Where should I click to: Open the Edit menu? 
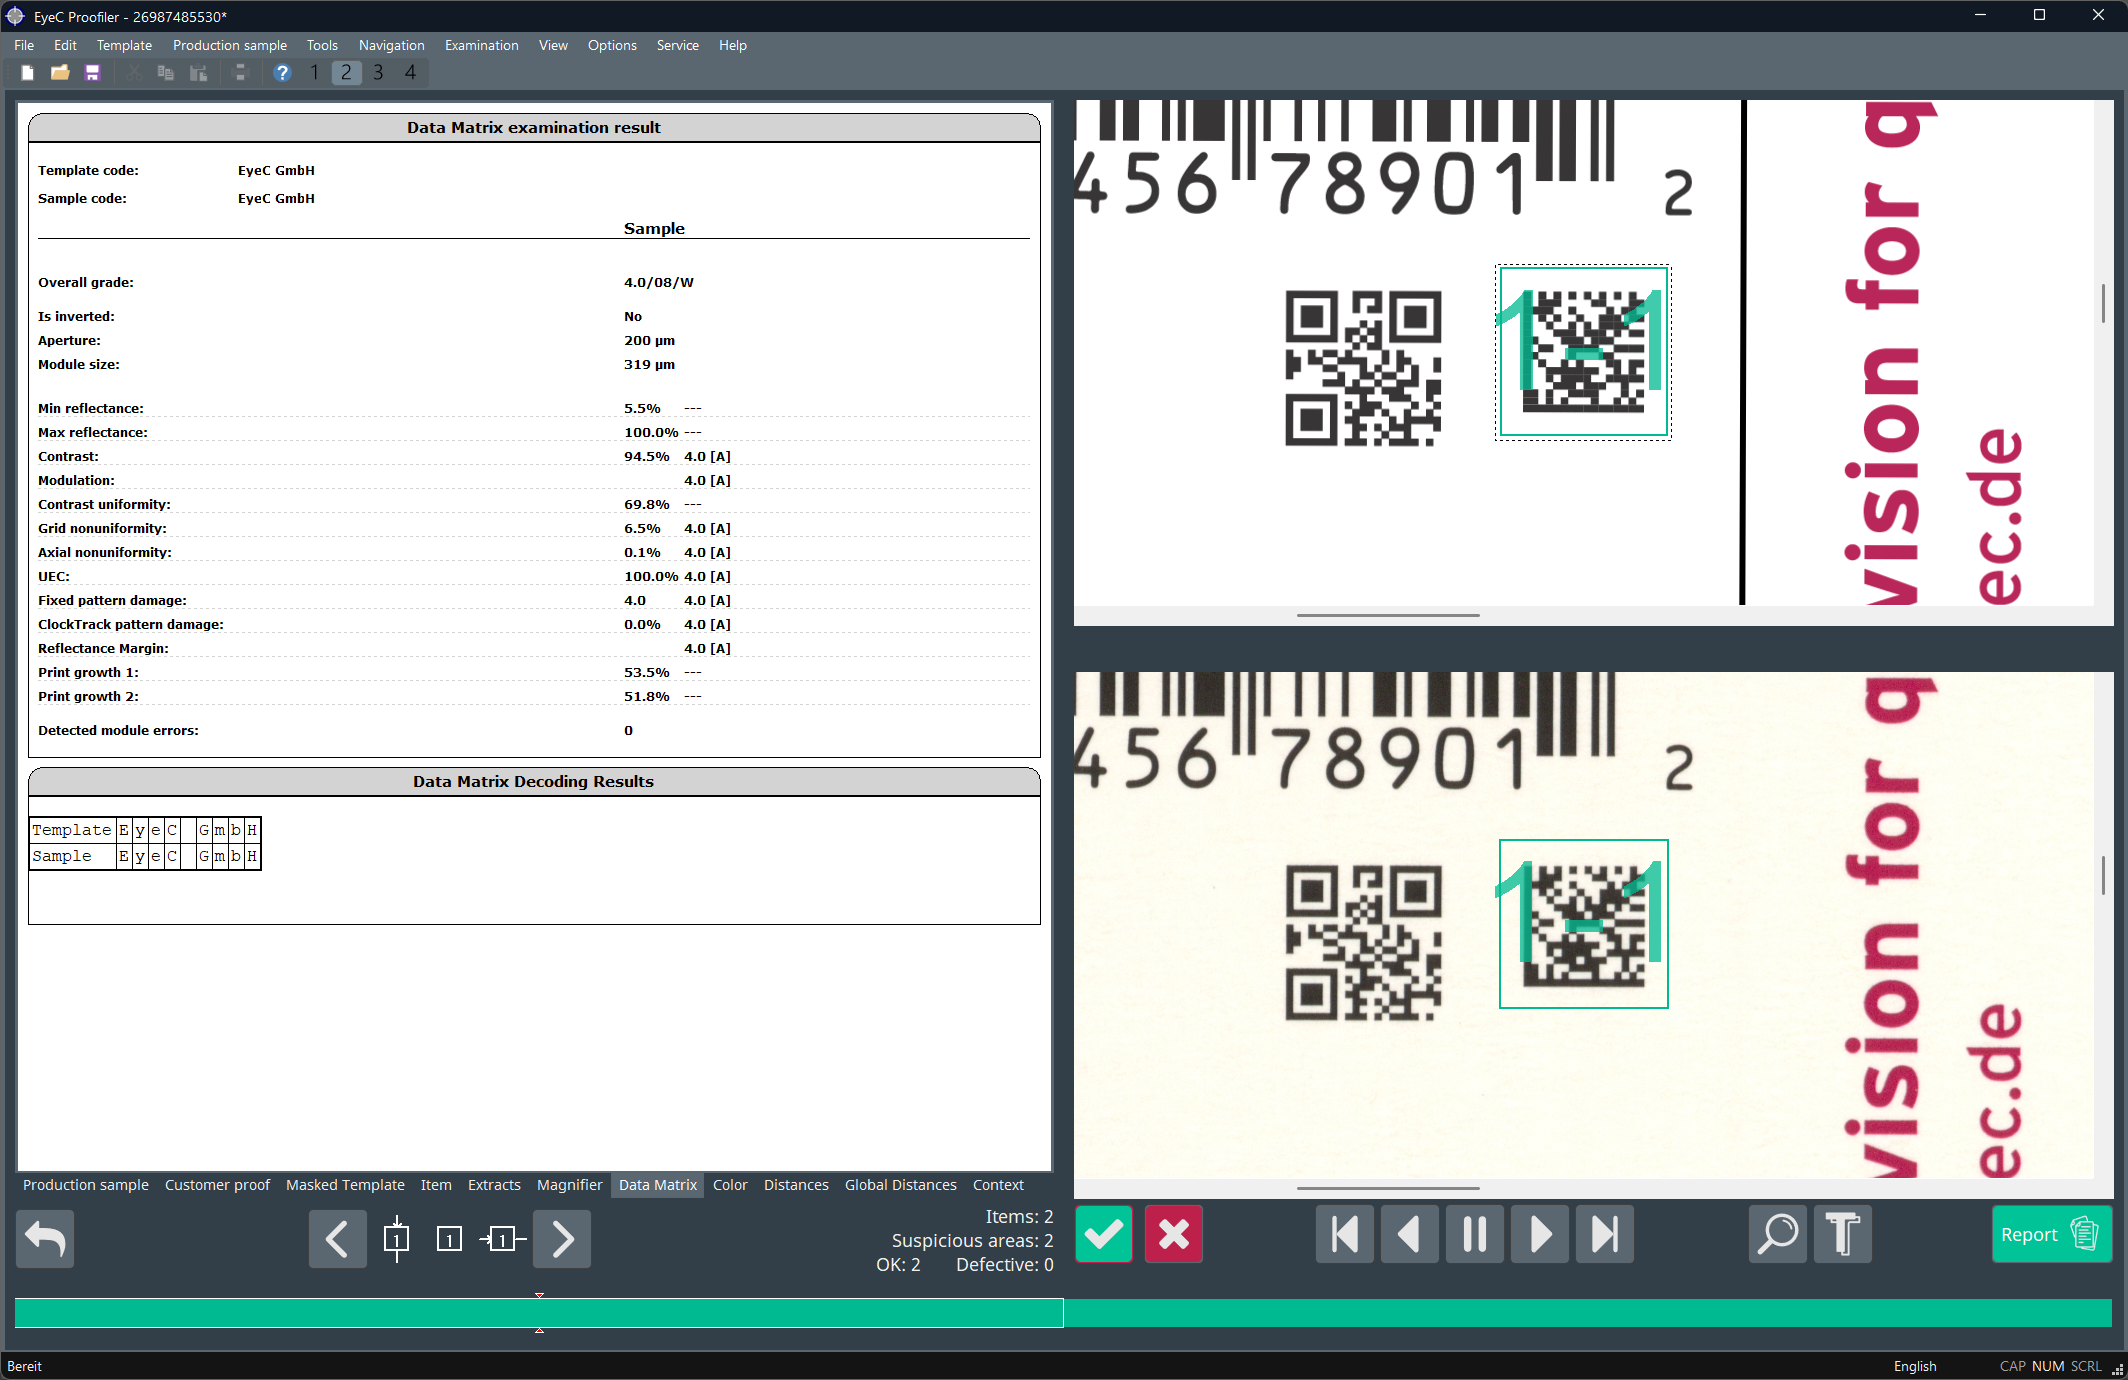click(65, 45)
